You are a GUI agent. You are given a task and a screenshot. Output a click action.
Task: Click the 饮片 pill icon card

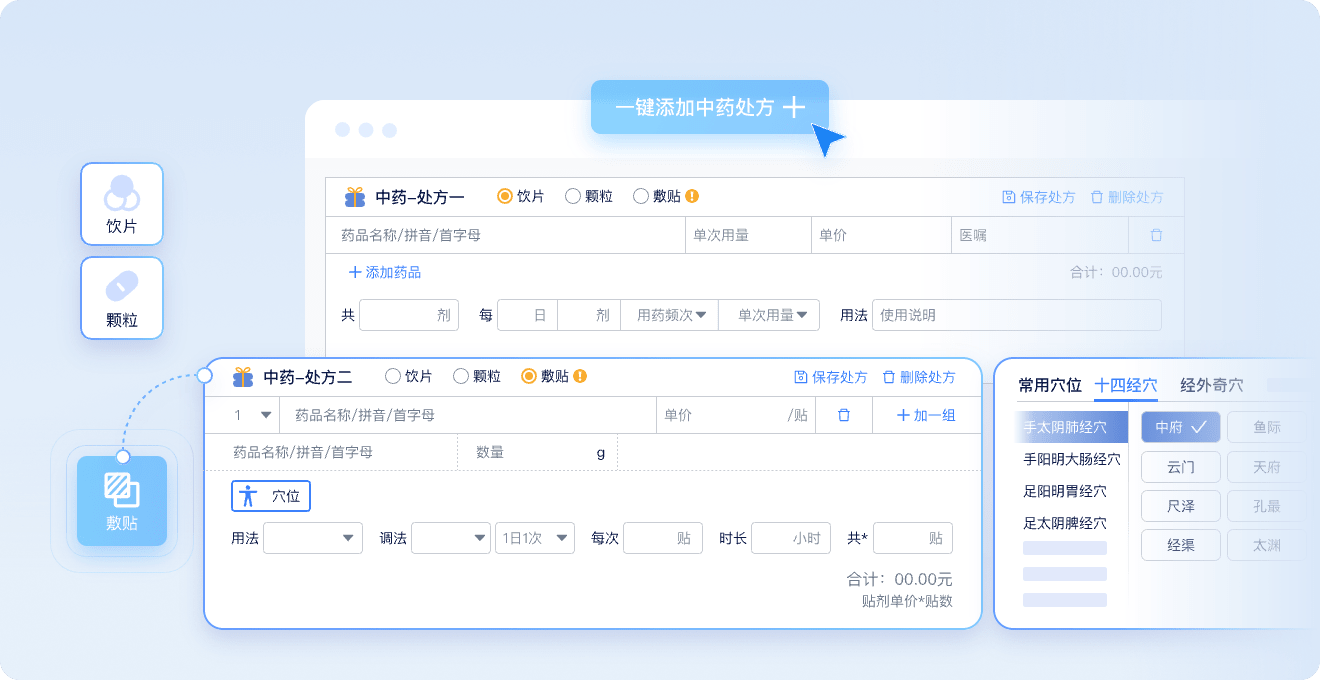tap(122, 204)
